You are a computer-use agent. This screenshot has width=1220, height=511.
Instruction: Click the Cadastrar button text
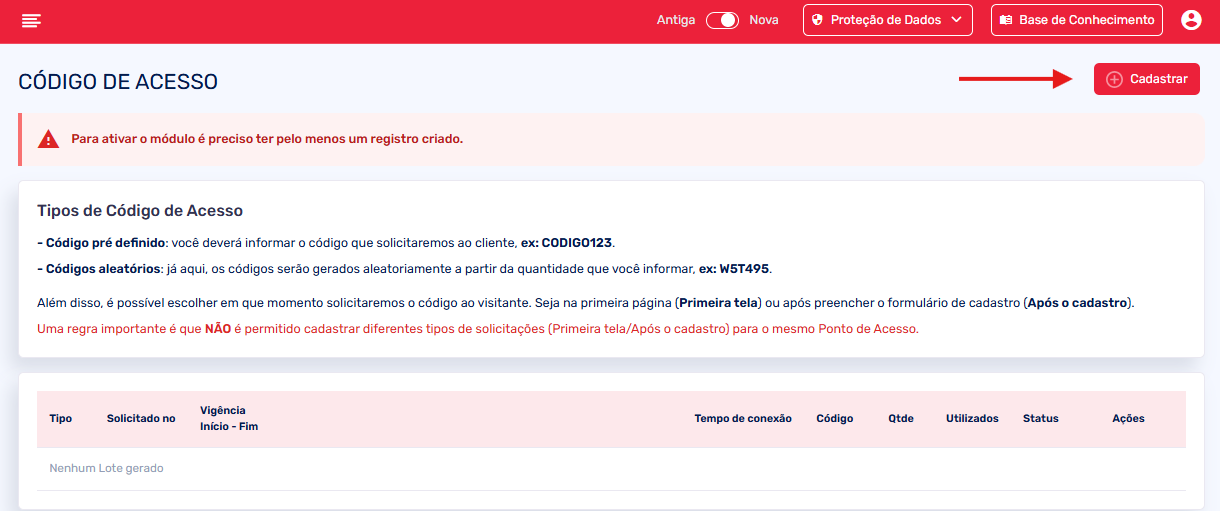(1158, 79)
